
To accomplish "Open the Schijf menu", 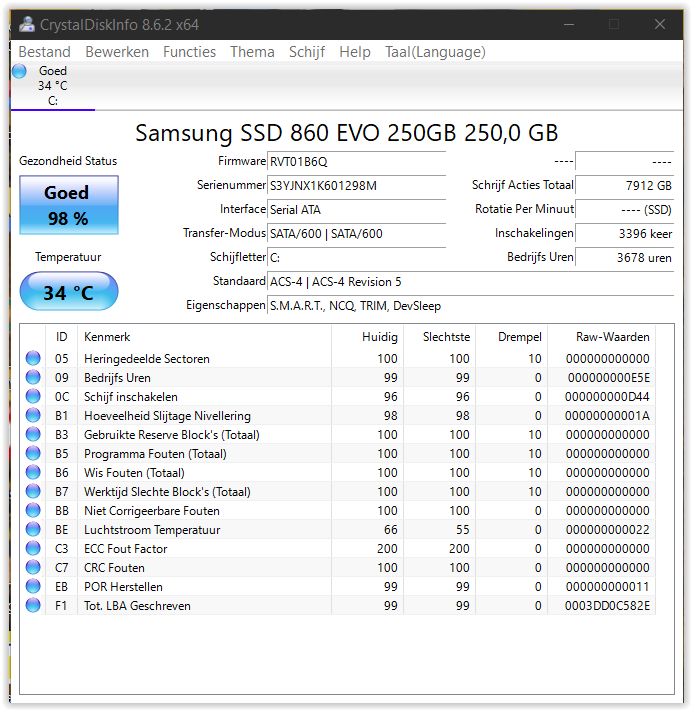I will pyautogui.click(x=307, y=52).
